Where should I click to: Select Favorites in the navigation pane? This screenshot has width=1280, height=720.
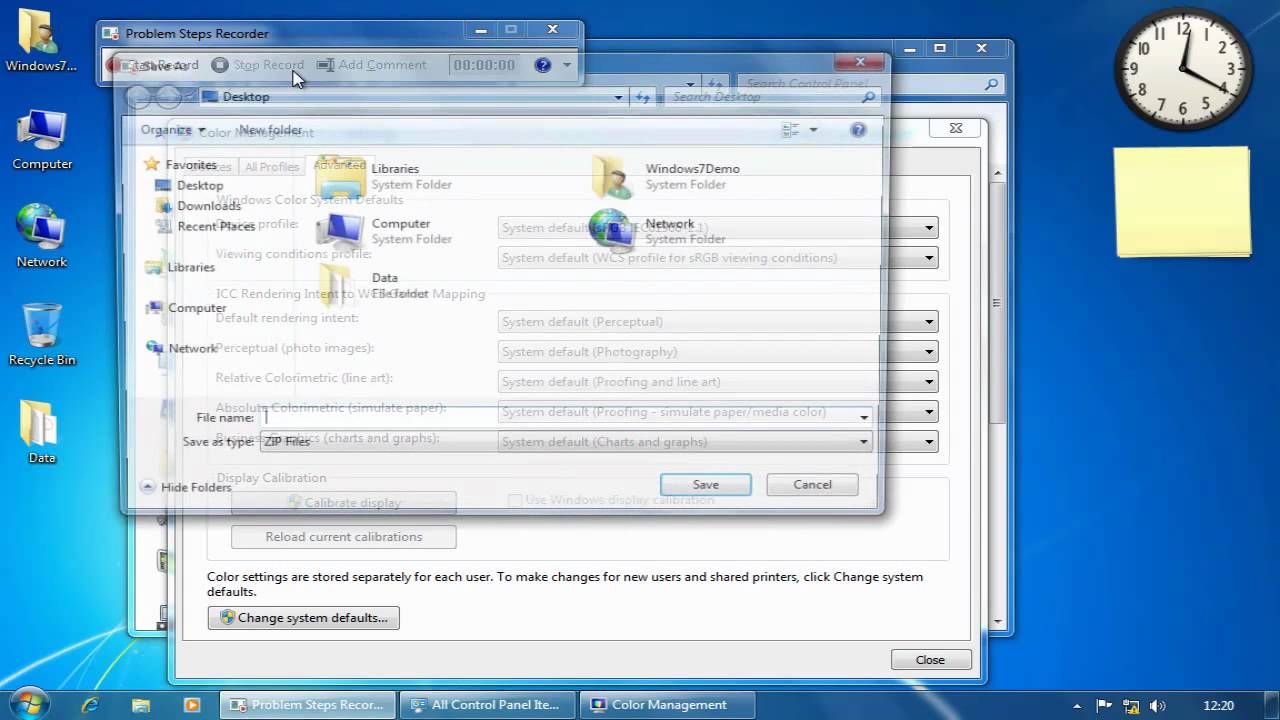point(180,165)
